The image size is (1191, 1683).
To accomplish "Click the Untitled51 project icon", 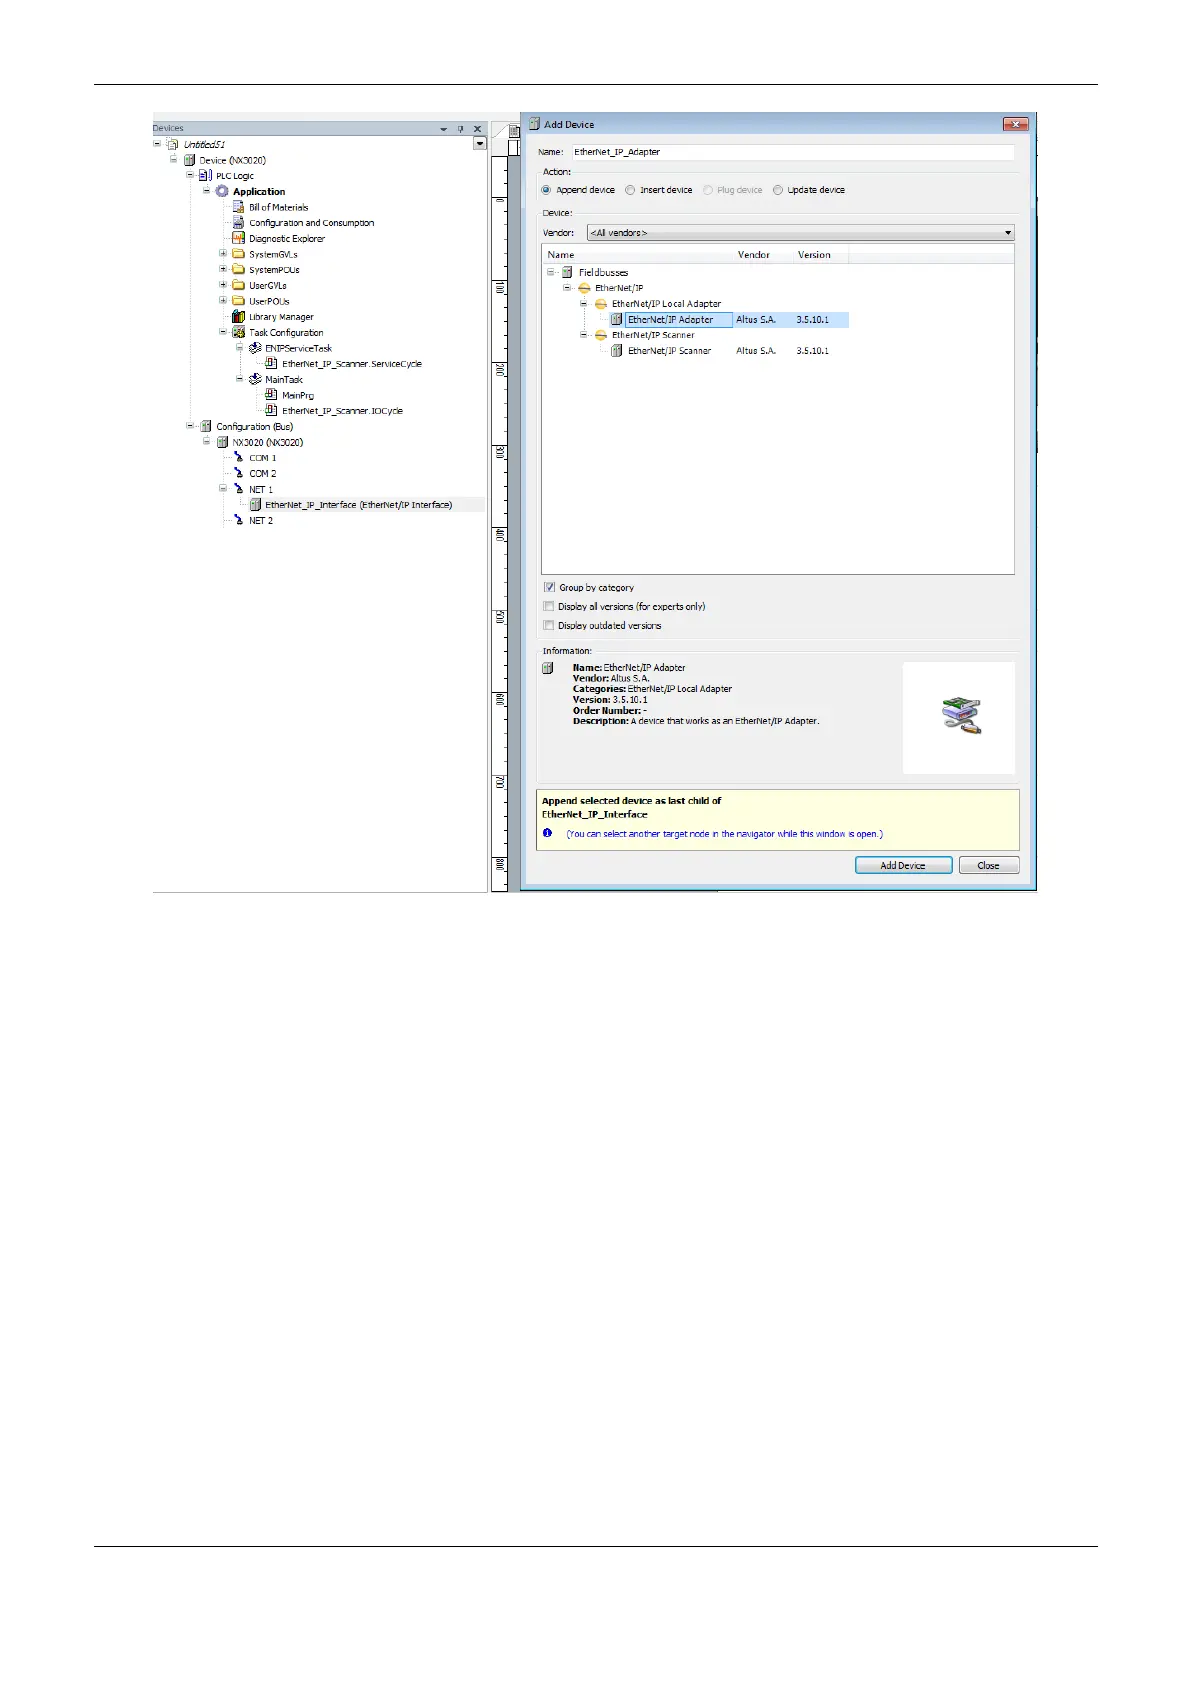I will pos(173,144).
